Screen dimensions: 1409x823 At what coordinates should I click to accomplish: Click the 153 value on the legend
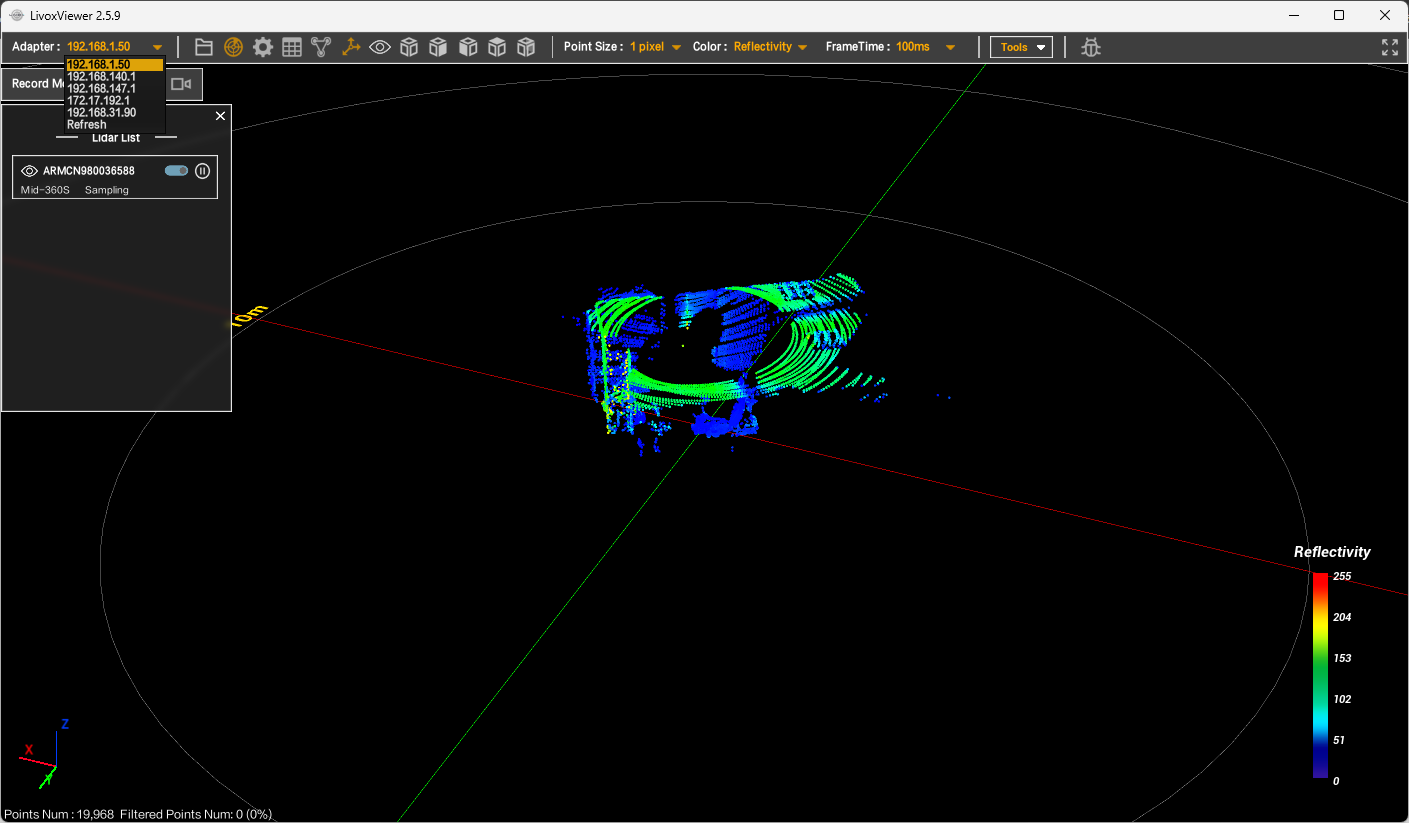tap(1342, 658)
